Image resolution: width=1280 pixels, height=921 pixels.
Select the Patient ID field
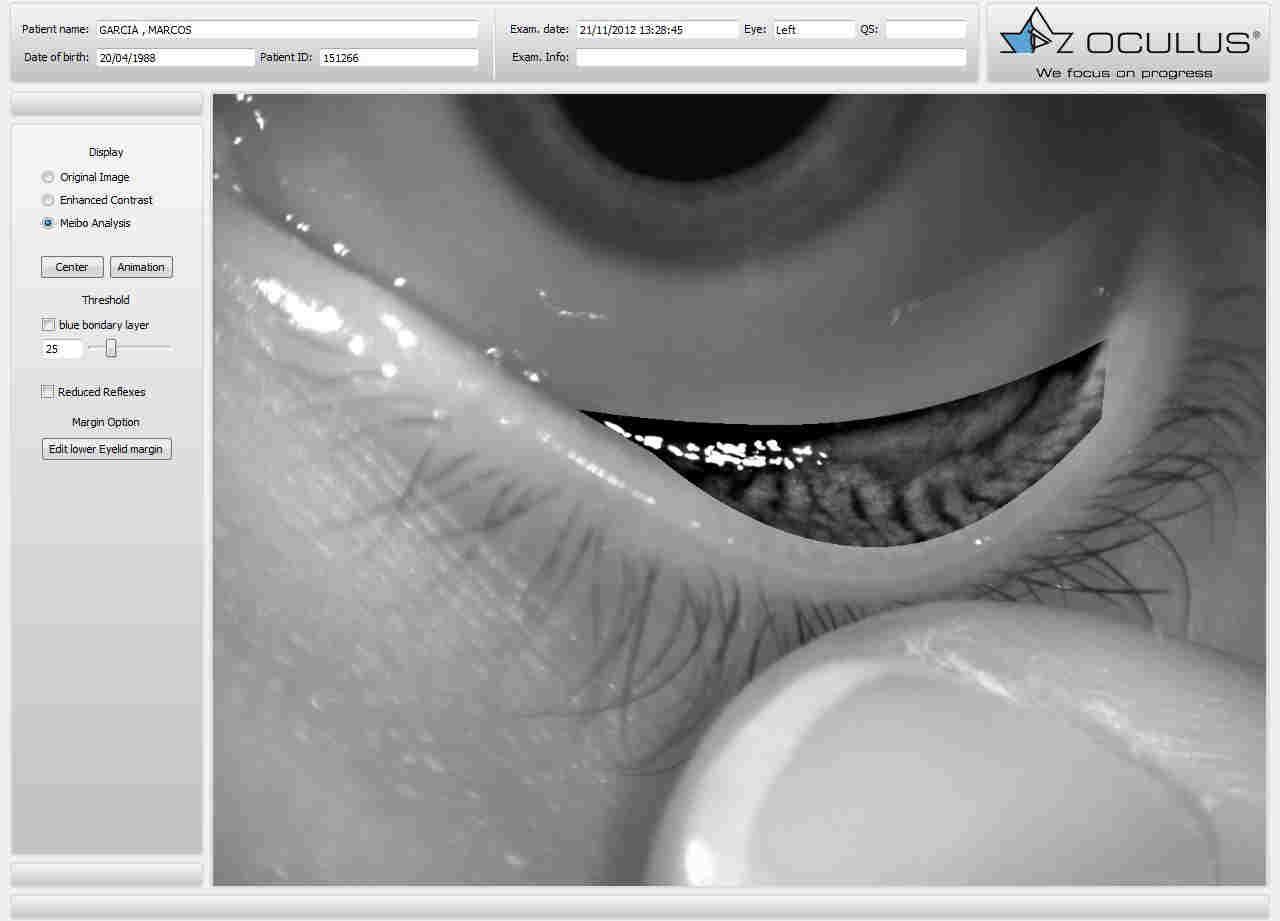point(398,58)
